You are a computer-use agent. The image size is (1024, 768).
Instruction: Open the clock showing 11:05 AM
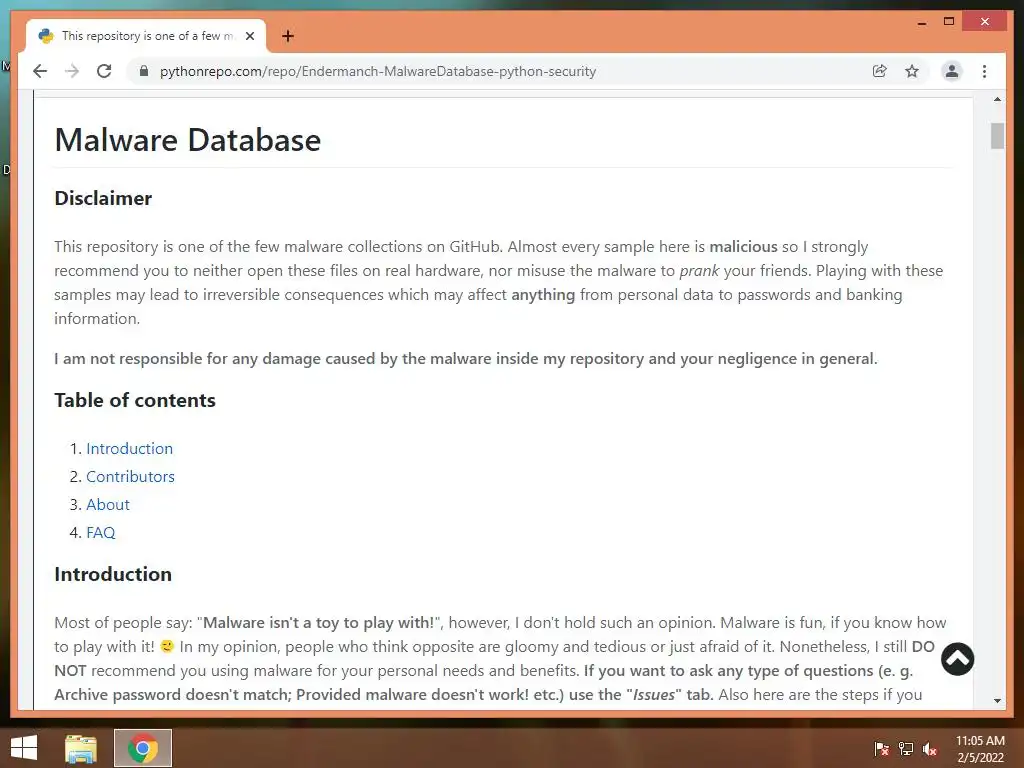point(980,749)
